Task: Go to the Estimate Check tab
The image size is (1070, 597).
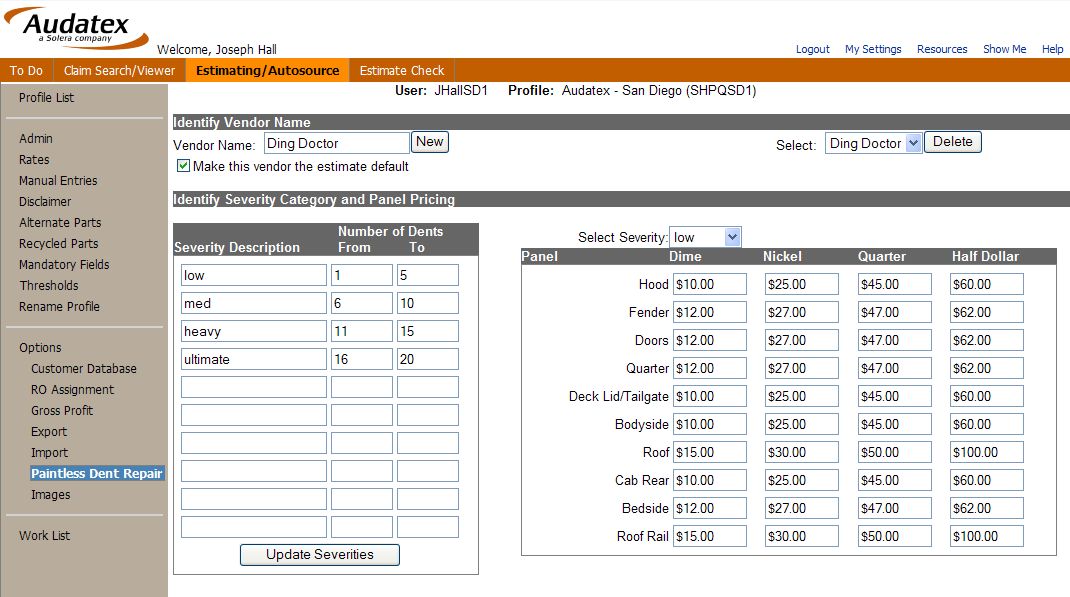Action: pyautogui.click(x=402, y=70)
